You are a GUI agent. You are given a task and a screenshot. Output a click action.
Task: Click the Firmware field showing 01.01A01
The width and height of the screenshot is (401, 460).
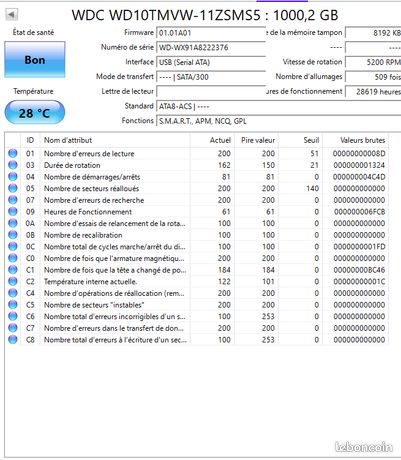(x=211, y=33)
